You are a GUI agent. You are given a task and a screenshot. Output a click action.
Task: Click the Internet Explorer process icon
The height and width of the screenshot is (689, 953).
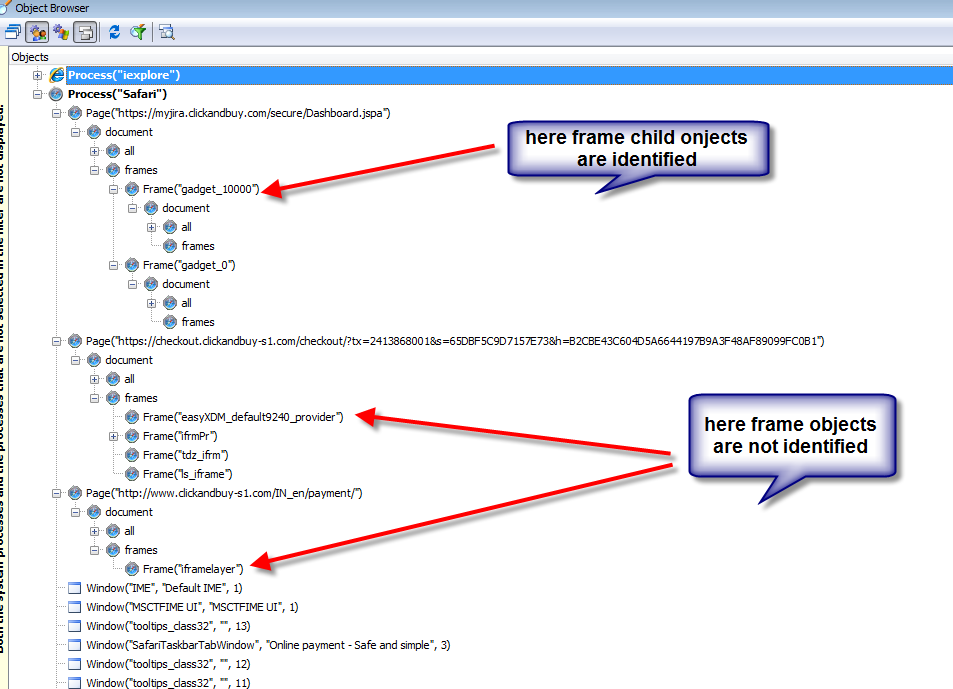tap(57, 75)
